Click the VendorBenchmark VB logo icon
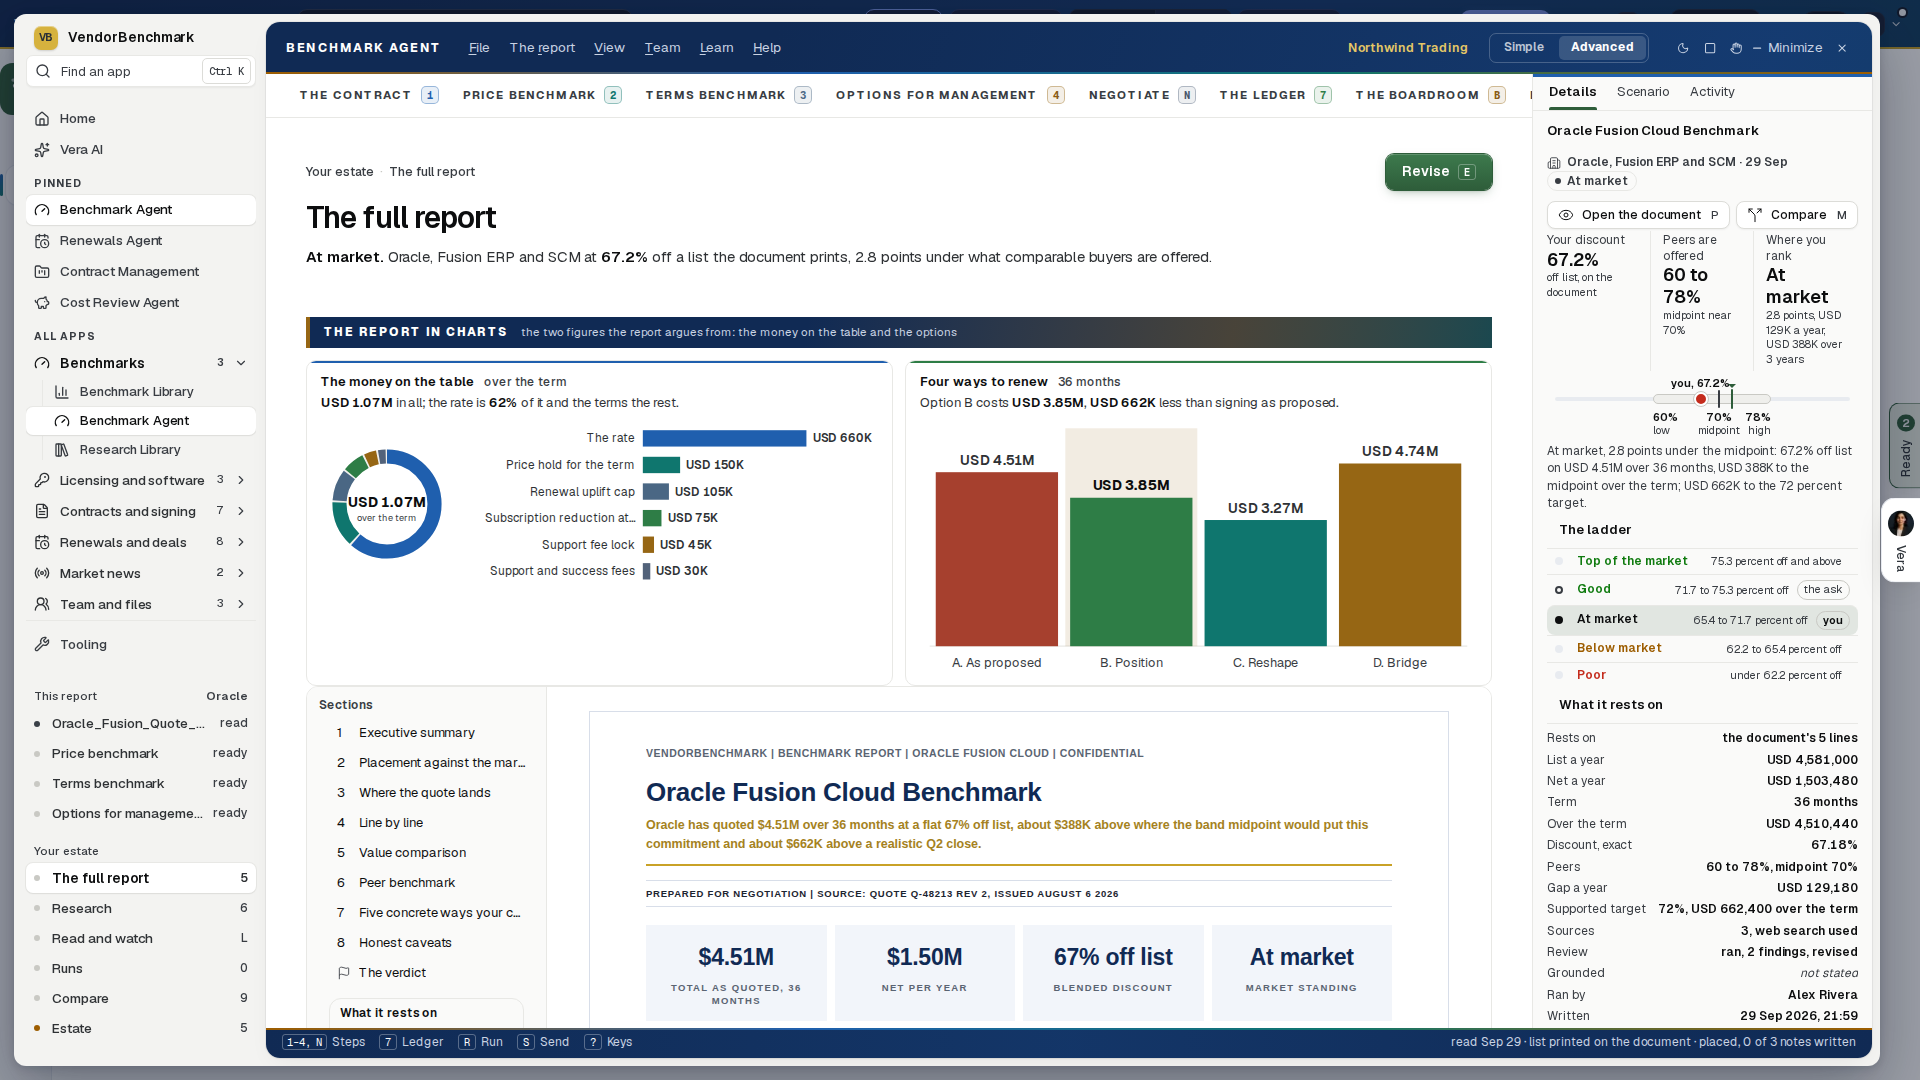 (x=45, y=38)
